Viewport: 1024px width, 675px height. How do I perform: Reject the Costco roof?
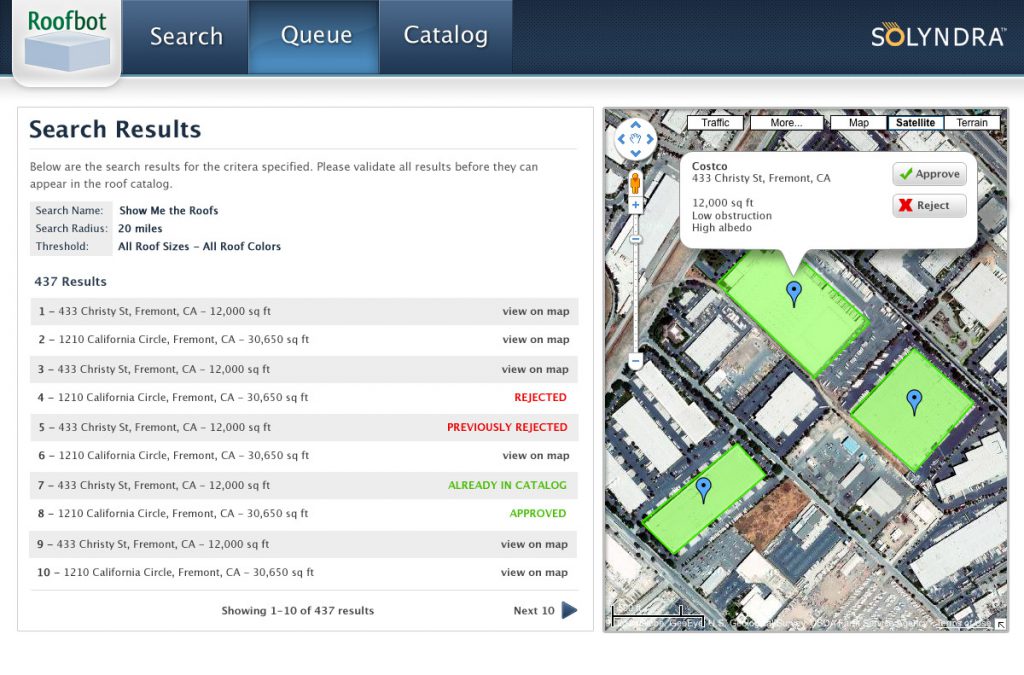point(929,206)
